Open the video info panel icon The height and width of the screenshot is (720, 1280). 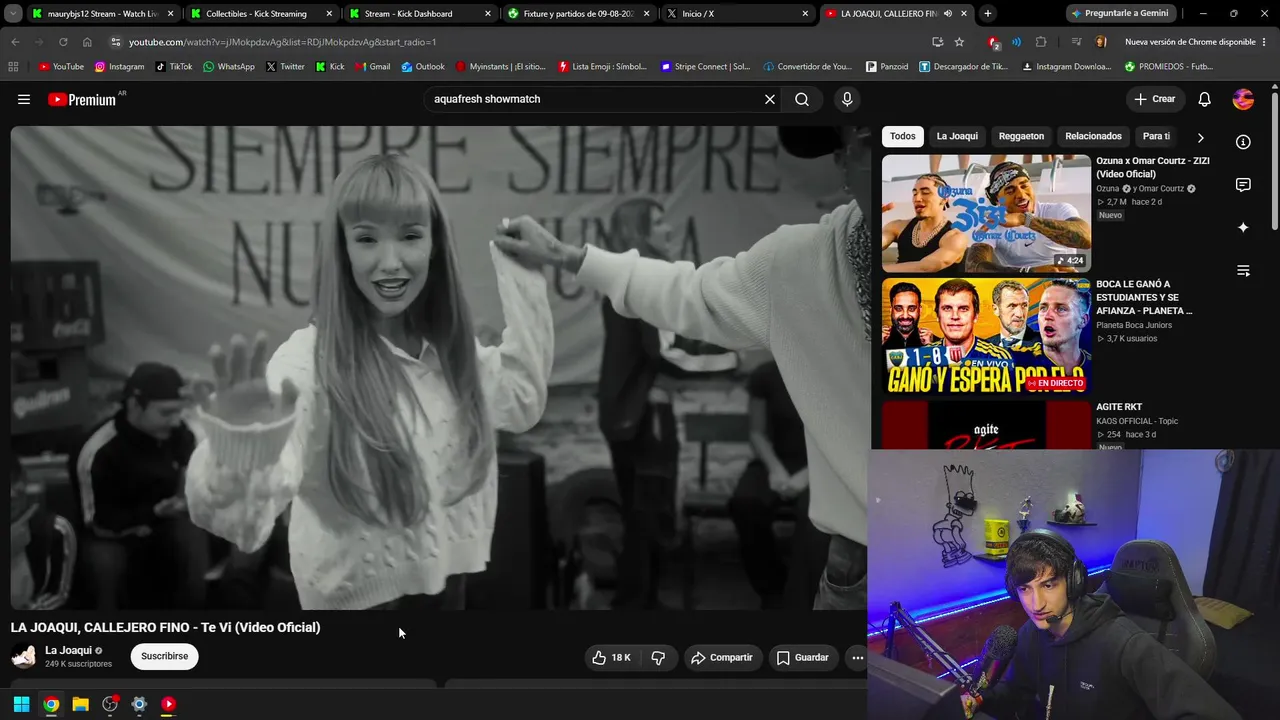(x=1243, y=142)
